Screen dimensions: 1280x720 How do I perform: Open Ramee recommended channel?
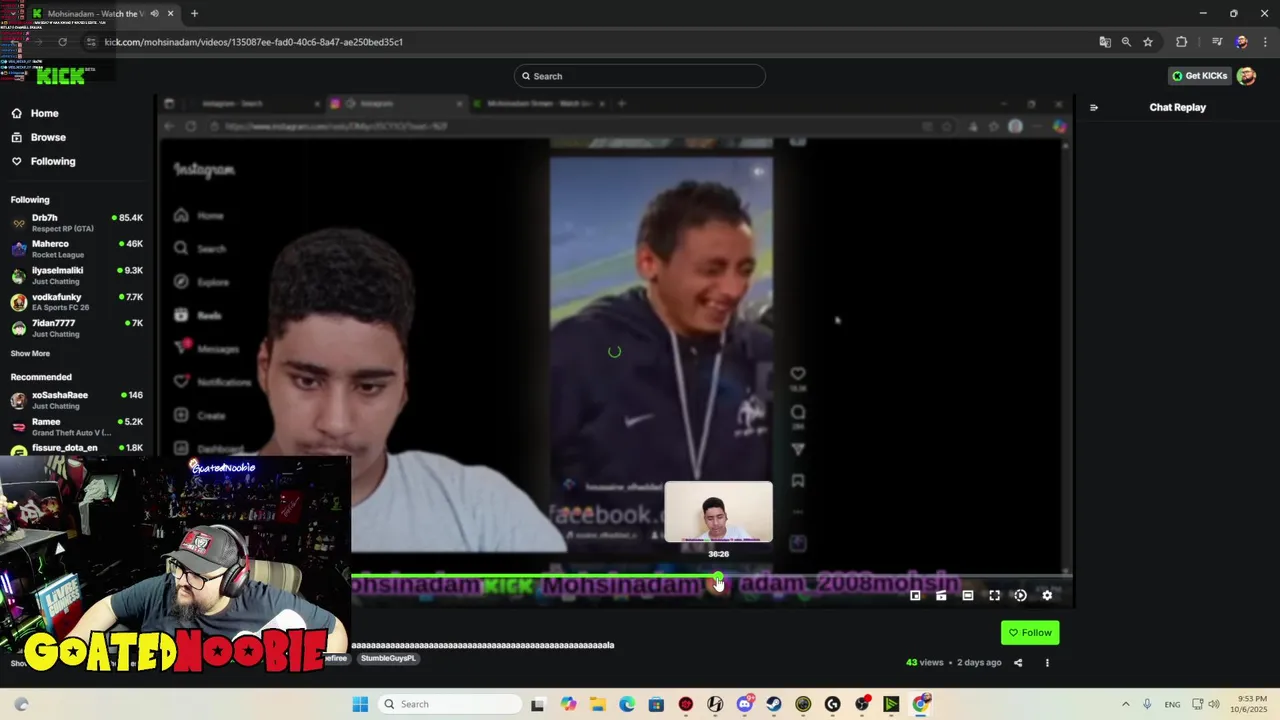click(x=77, y=426)
